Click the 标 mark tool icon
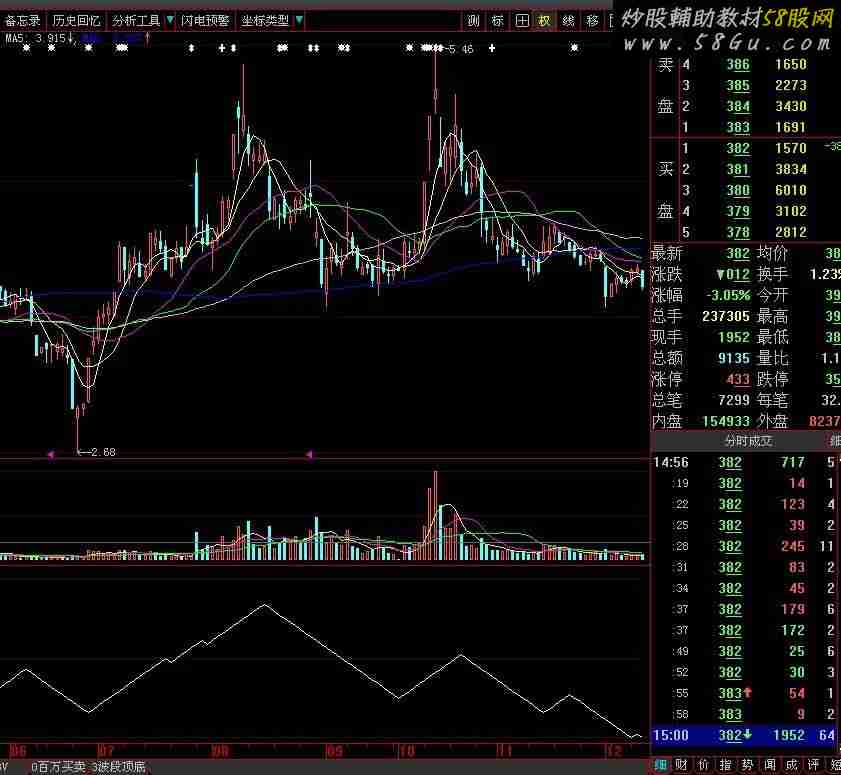The image size is (841, 775). point(497,20)
